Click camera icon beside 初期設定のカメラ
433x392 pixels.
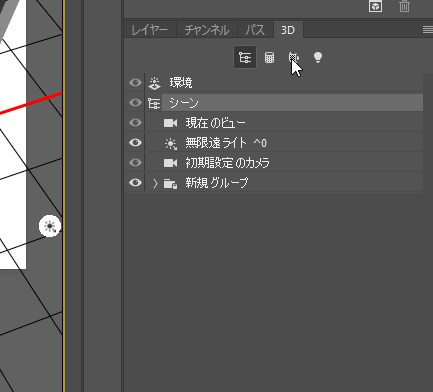170,163
